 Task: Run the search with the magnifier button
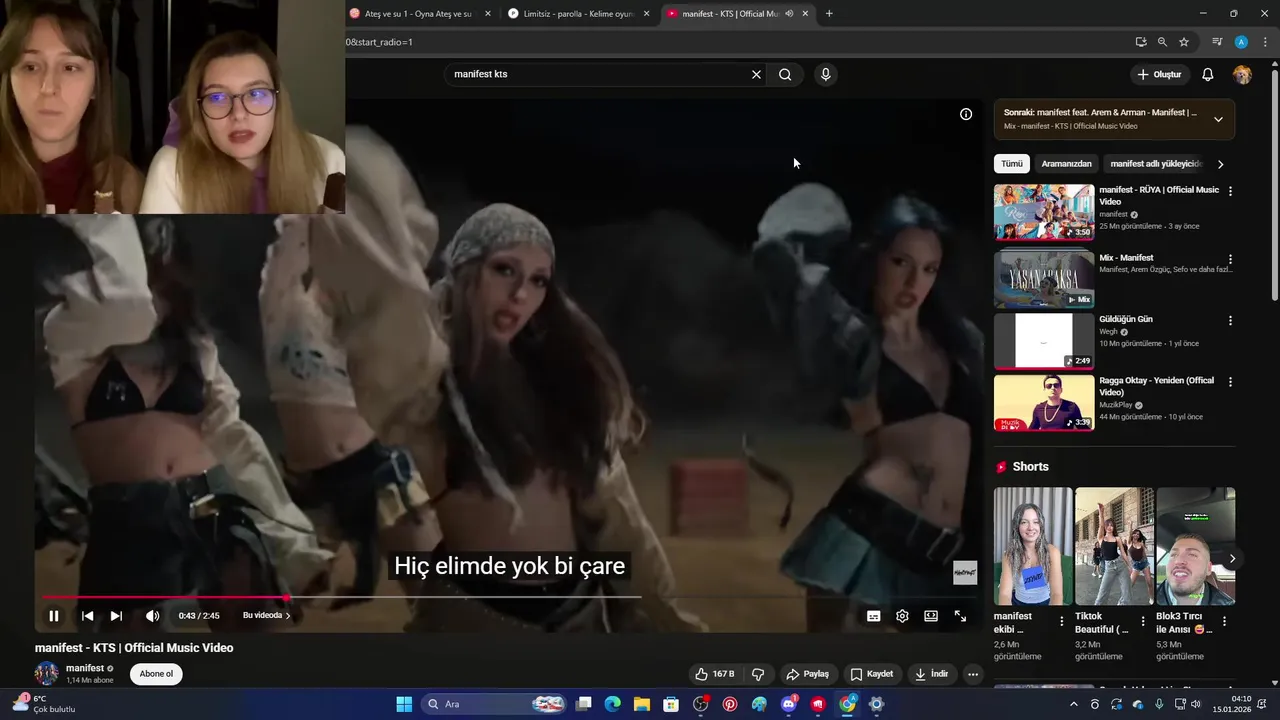click(x=785, y=74)
